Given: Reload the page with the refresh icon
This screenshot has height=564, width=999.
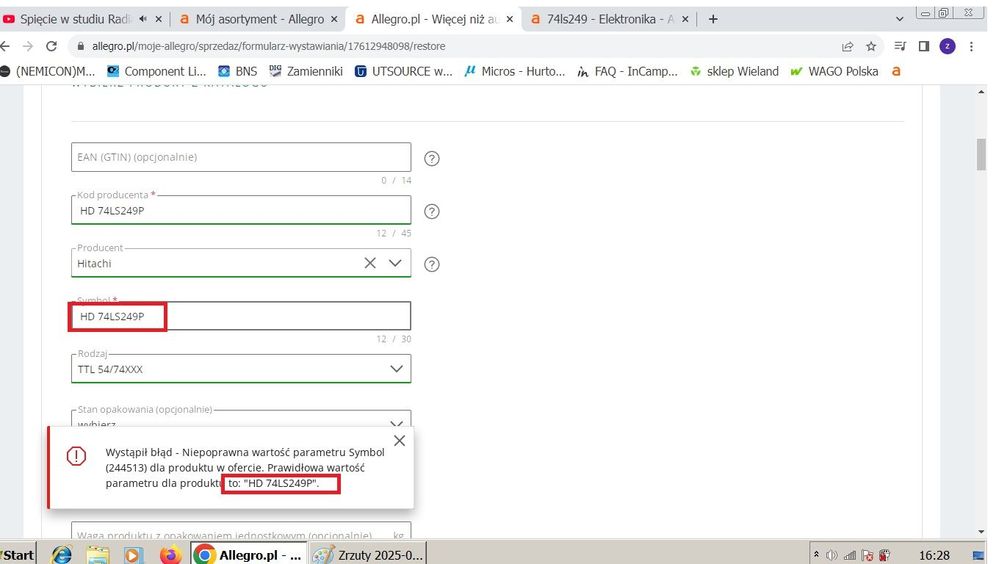Looking at the screenshot, I should (52, 46).
